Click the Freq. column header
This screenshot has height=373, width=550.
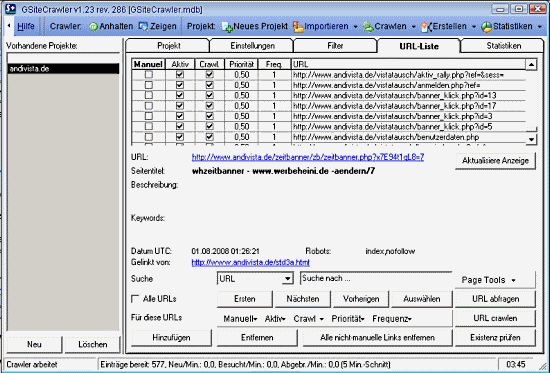(274, 64)
